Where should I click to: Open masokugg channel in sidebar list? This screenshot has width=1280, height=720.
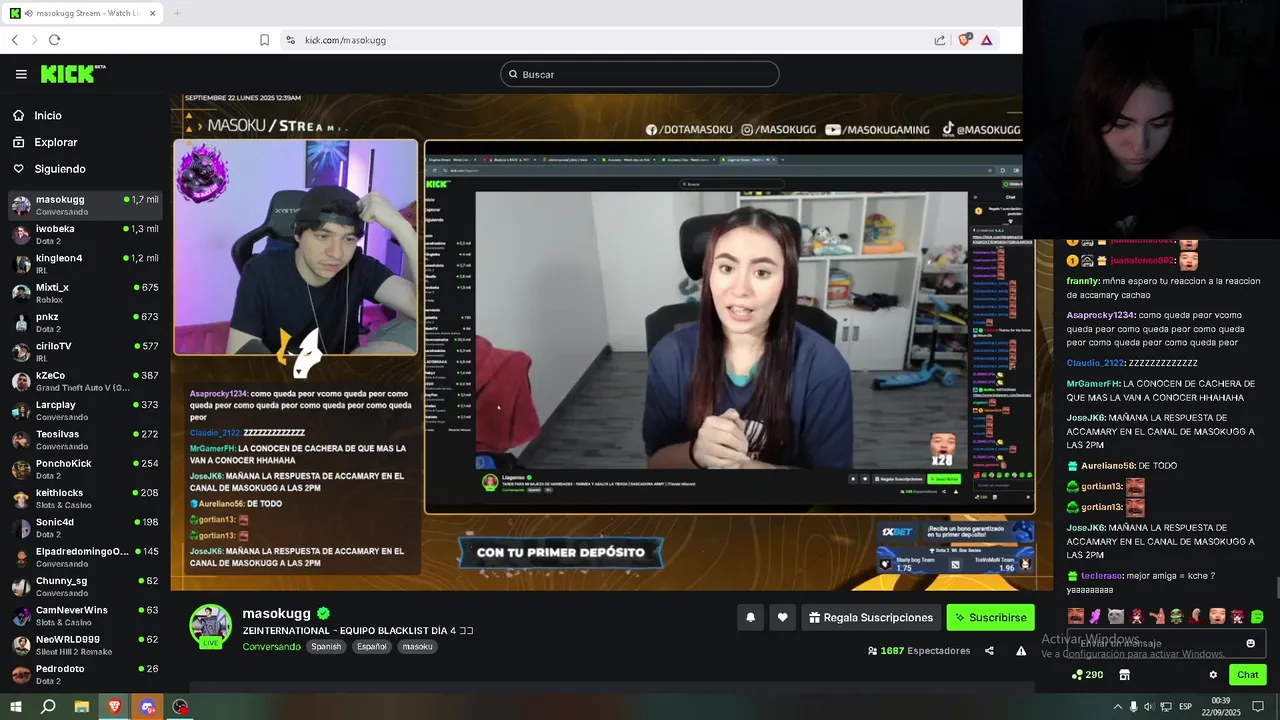coord(85,205)
